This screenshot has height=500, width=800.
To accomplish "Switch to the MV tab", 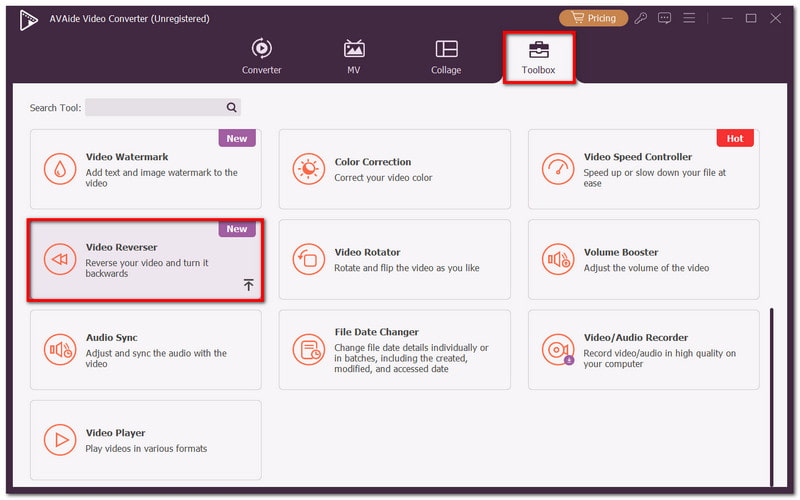I will pos(354,57).
